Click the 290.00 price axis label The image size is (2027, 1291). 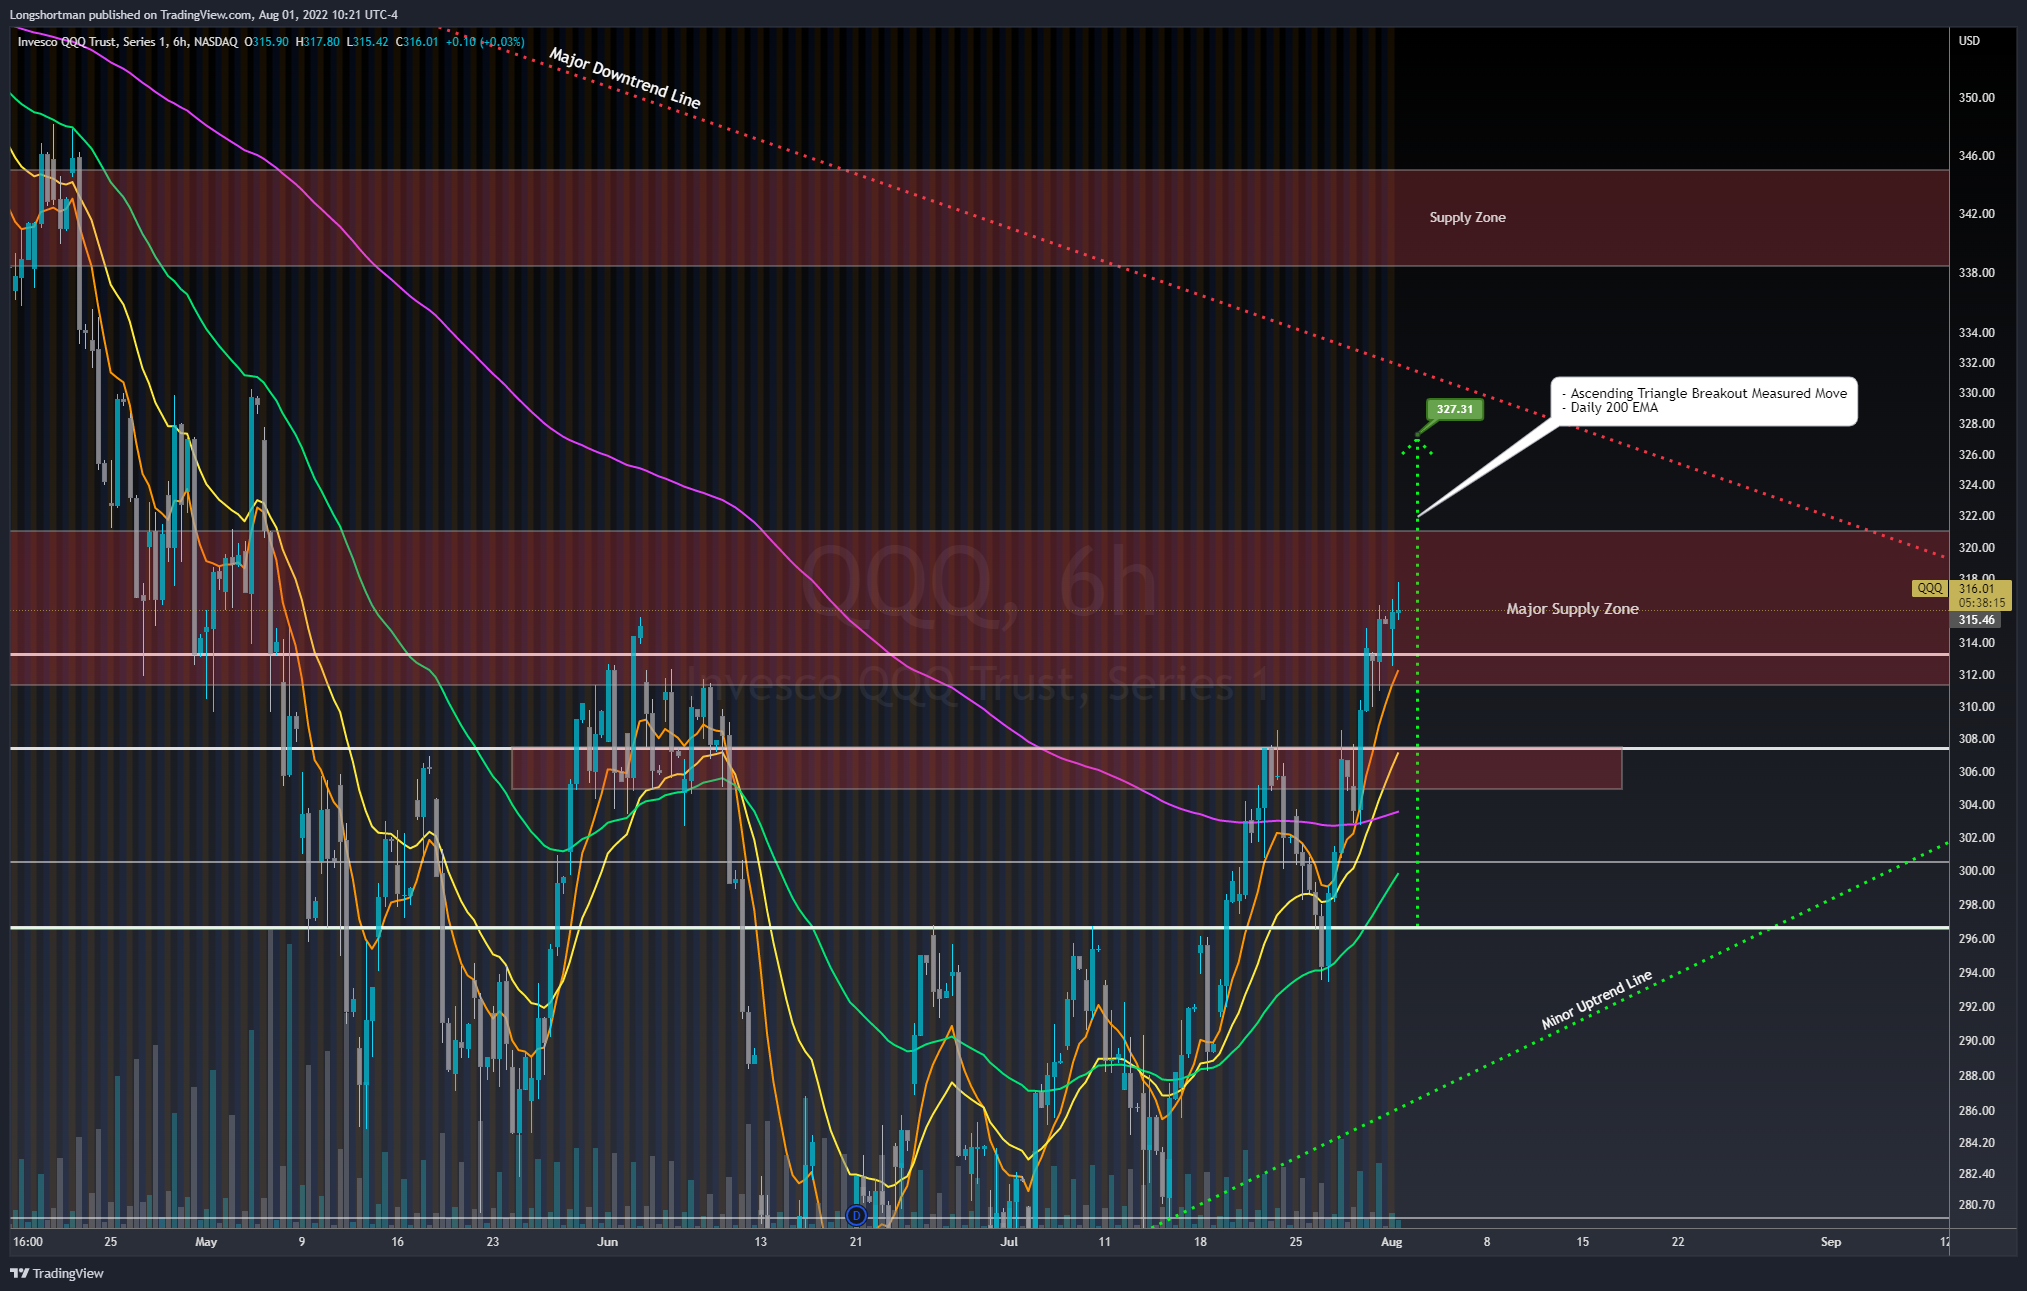(x=1976, y=1041)
